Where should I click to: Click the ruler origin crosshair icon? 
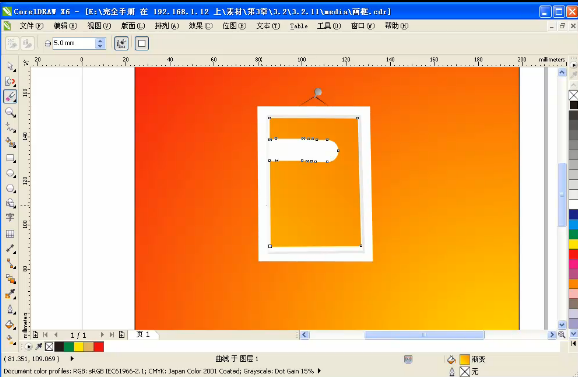tap(25, 63)
